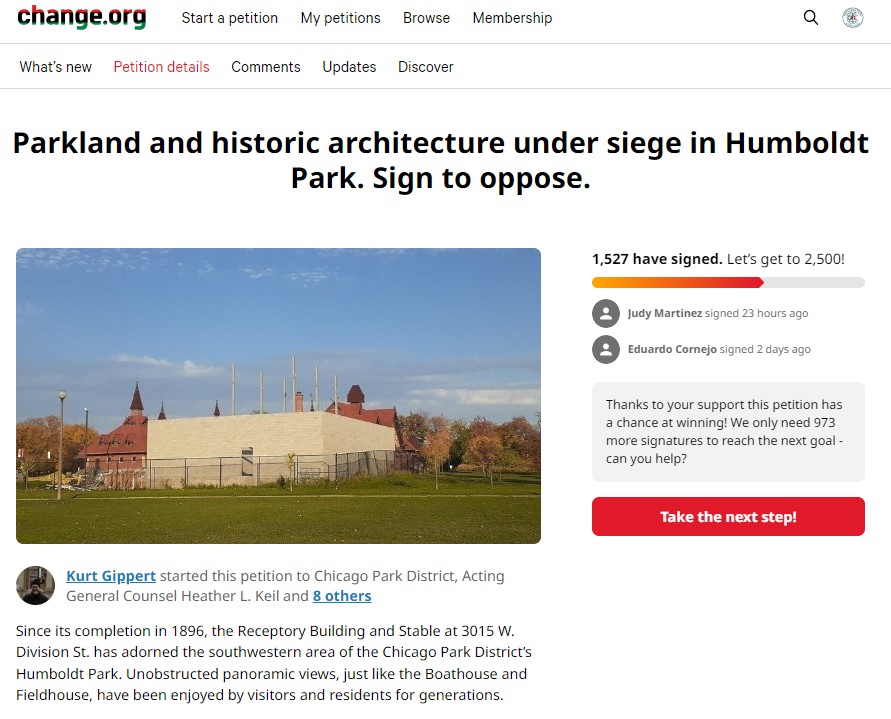Click Kurt Gippert's profile photo
891x719 pixels.
pyautogui.click(x=36, y=586)
